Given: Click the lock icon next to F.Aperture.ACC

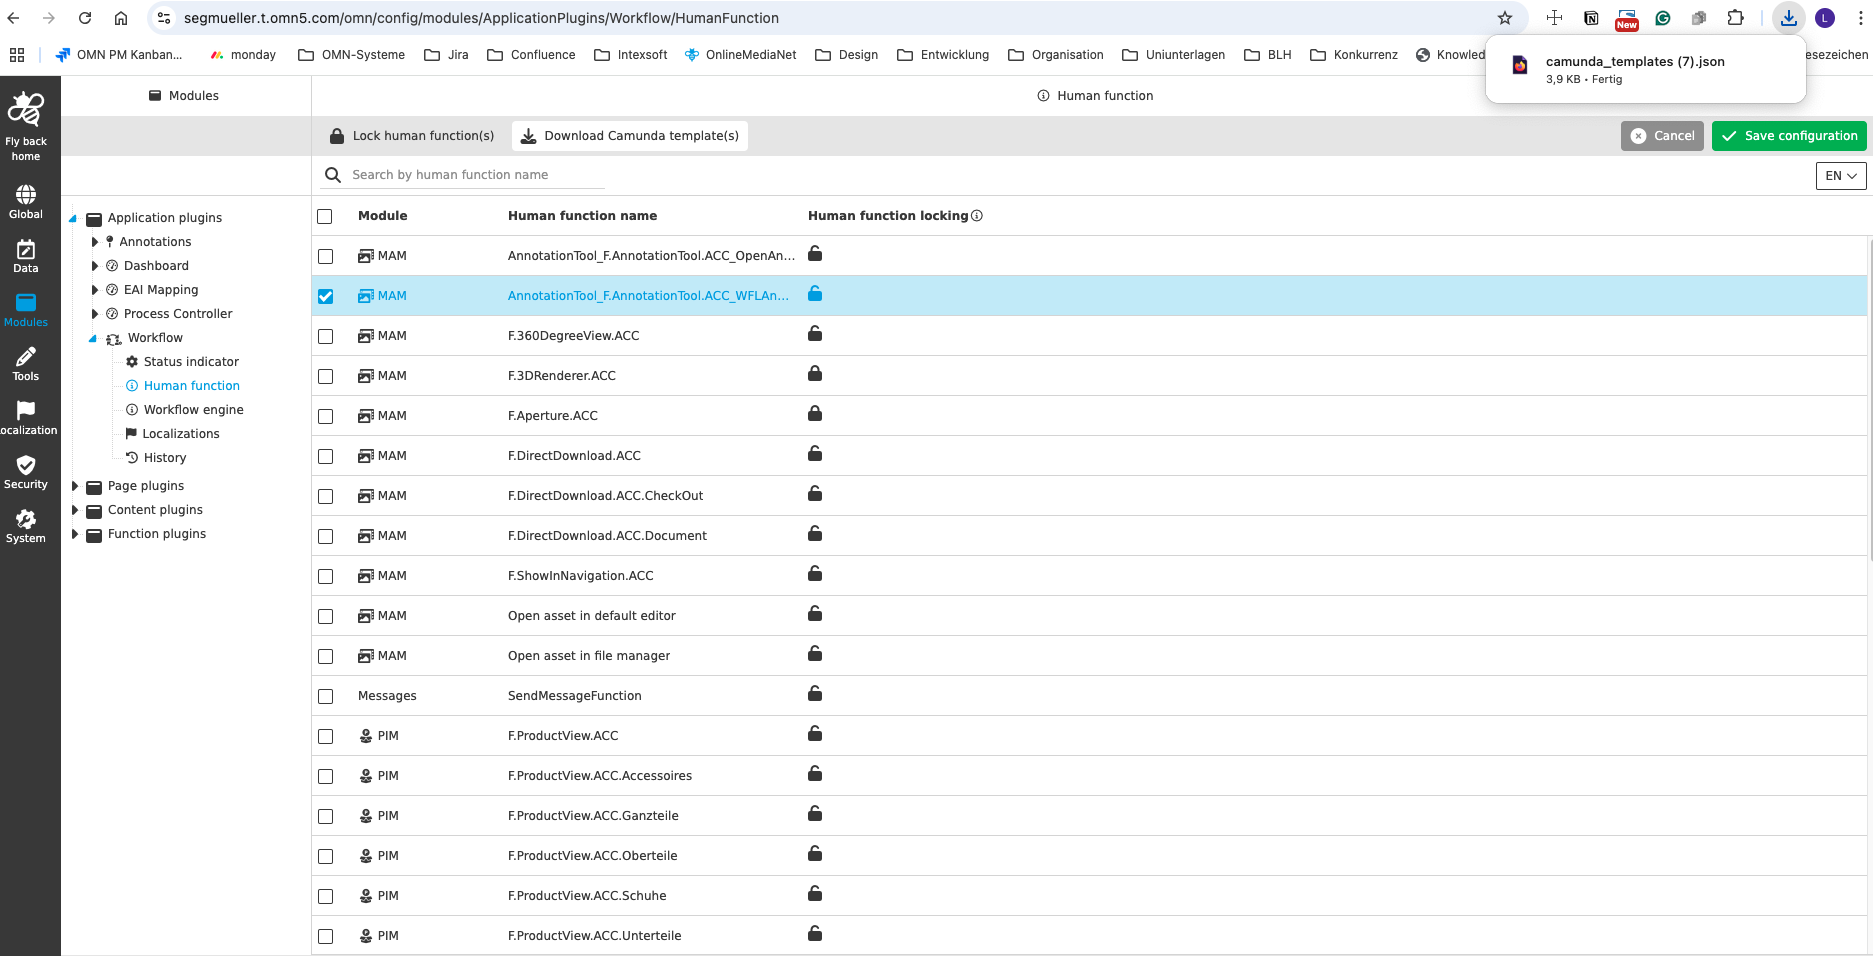Looking at the screenshot, I should pos(815,414).
